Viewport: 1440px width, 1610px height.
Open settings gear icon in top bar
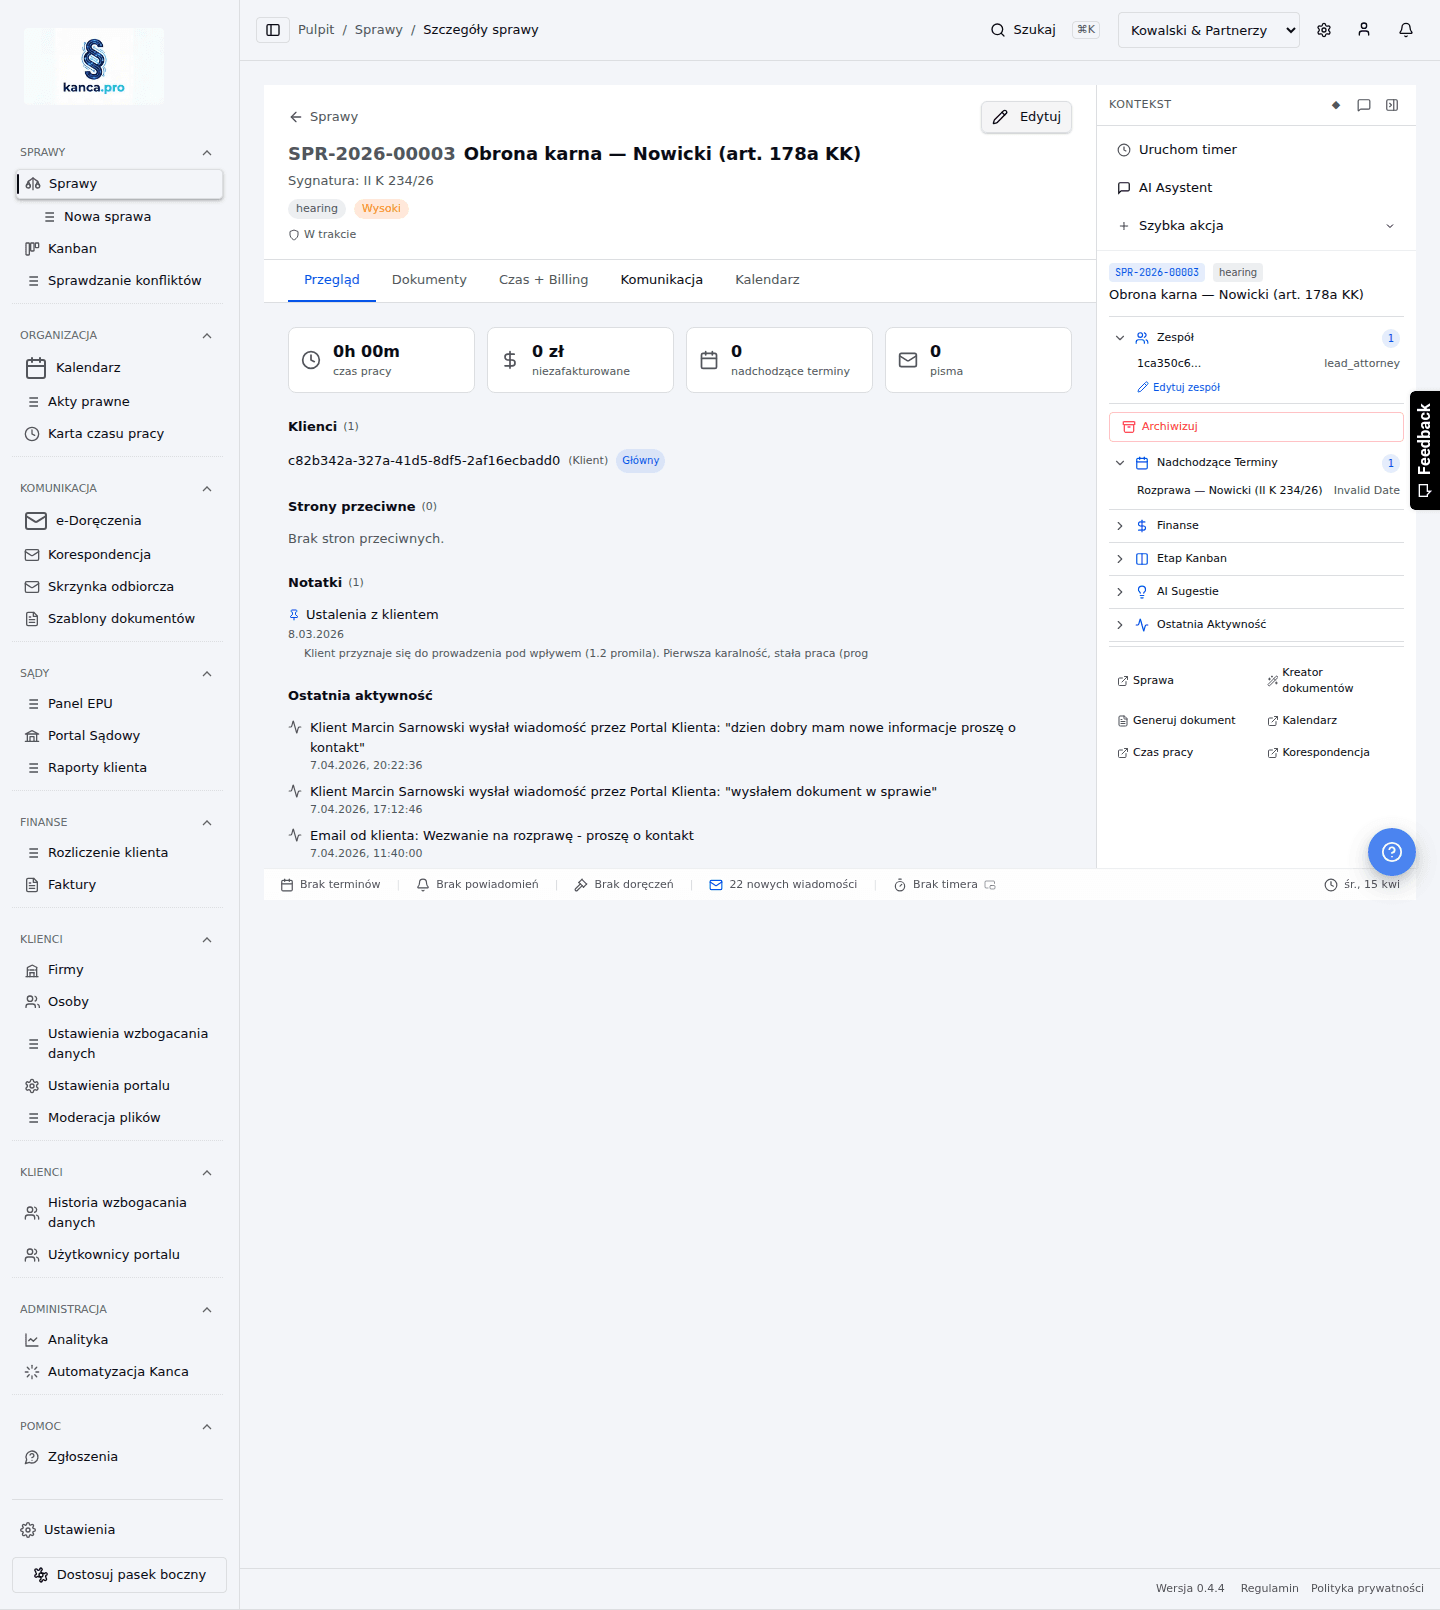click(x=1323, y=30)
